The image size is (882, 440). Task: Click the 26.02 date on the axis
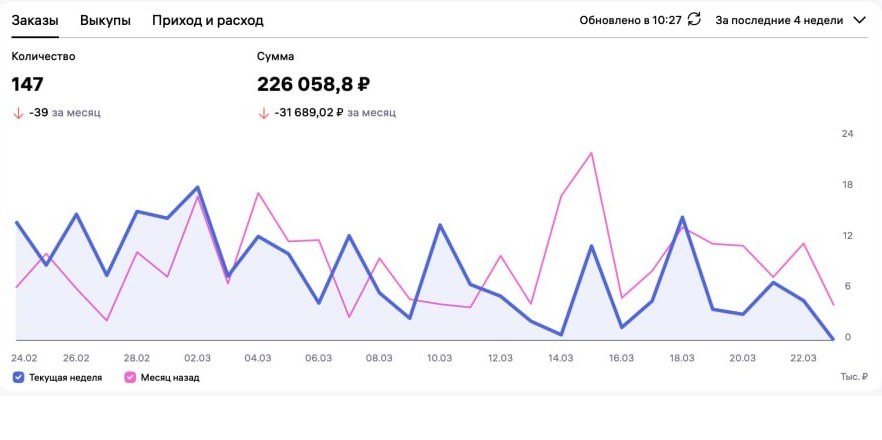[76, 358]
